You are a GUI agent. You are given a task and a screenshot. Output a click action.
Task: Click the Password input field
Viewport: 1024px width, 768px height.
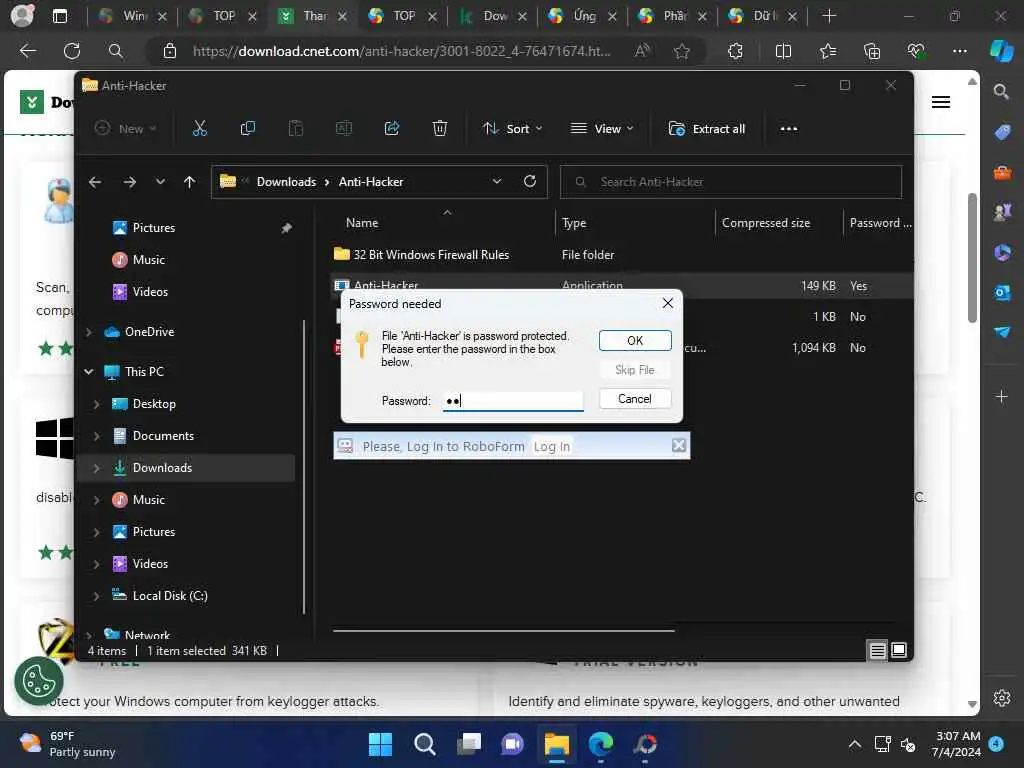(513, 401)
